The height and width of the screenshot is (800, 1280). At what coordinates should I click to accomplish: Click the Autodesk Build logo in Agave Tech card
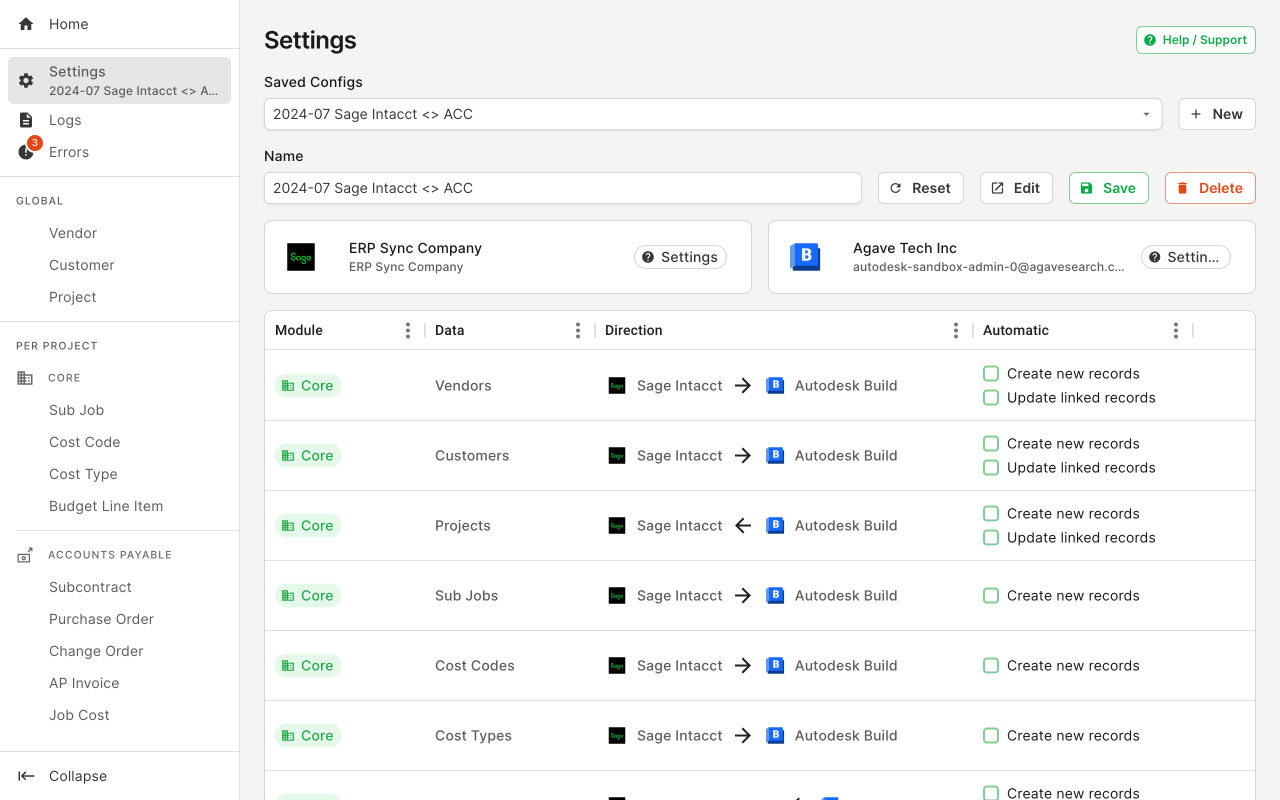(805, 257)
